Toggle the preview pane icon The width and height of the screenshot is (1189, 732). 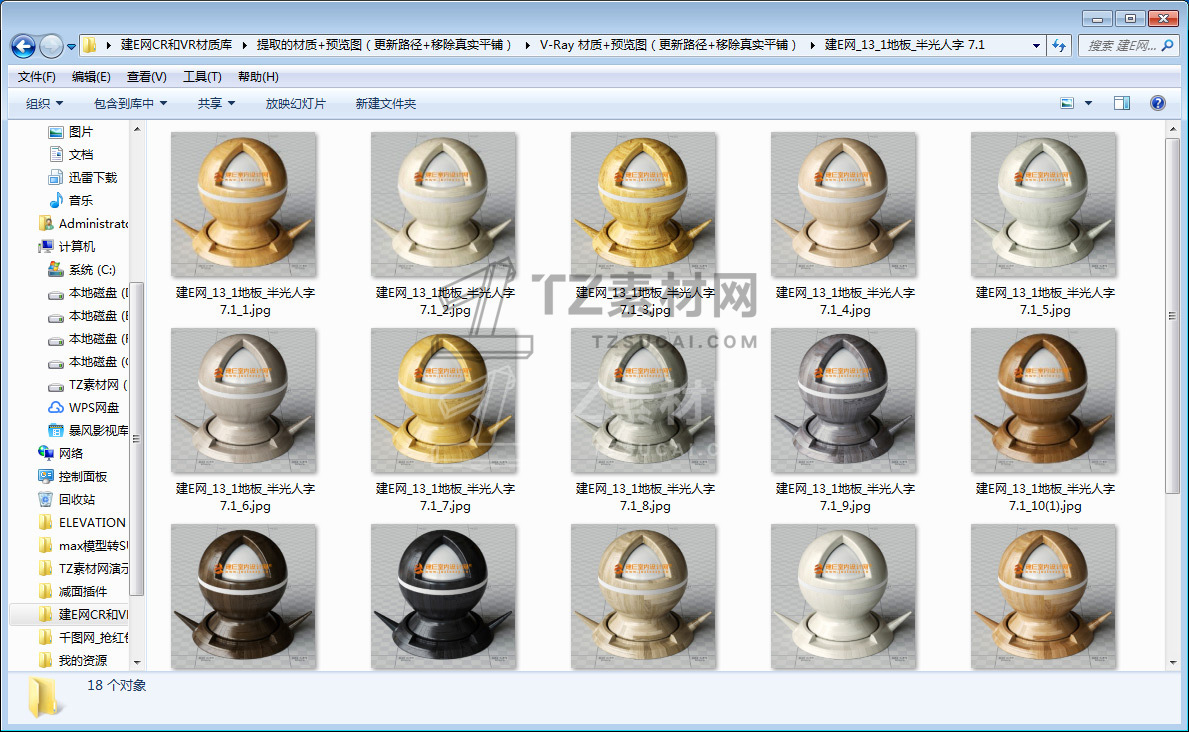click(x=1121, y=103)
